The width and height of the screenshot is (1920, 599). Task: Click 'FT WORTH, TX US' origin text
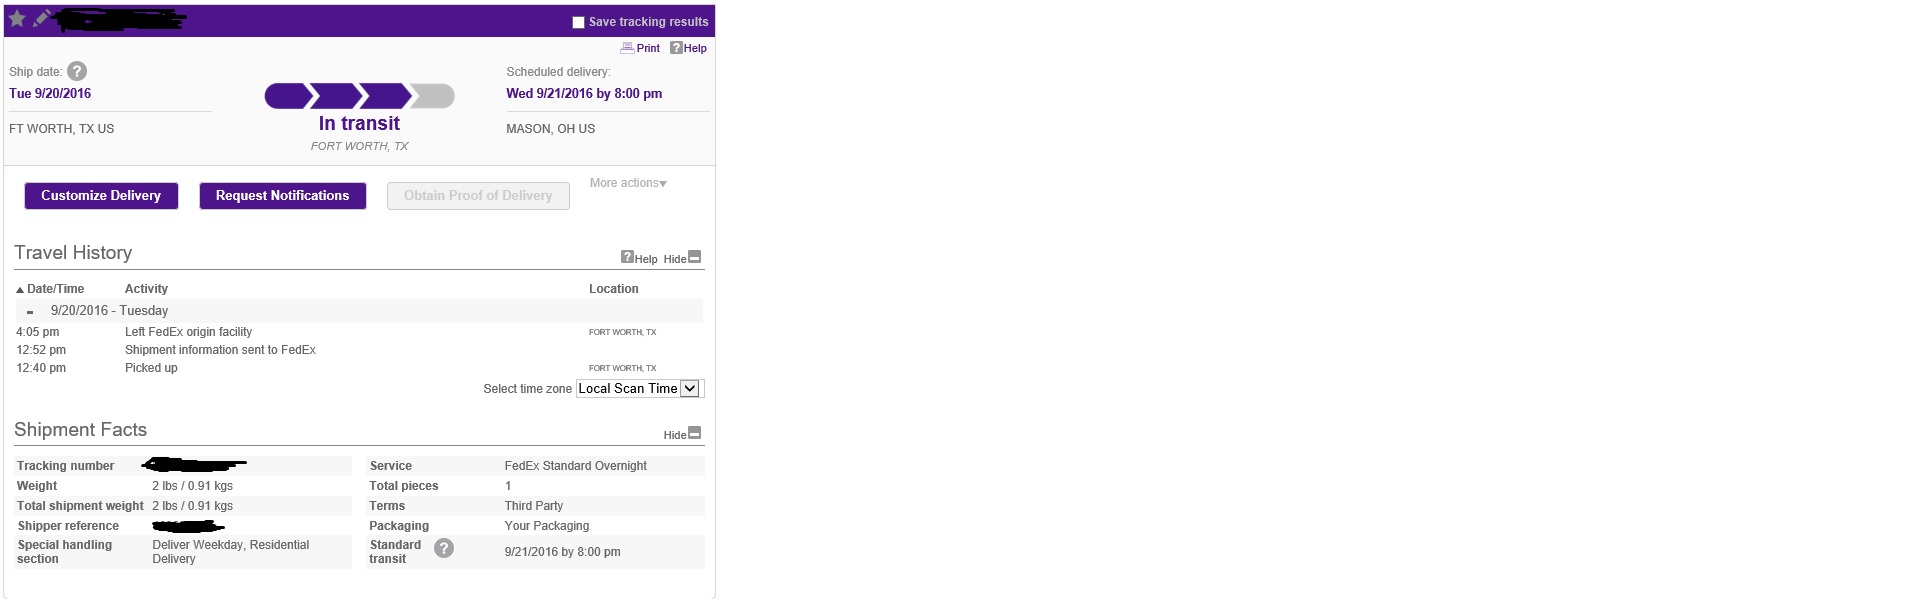click(x=61, y=129)
